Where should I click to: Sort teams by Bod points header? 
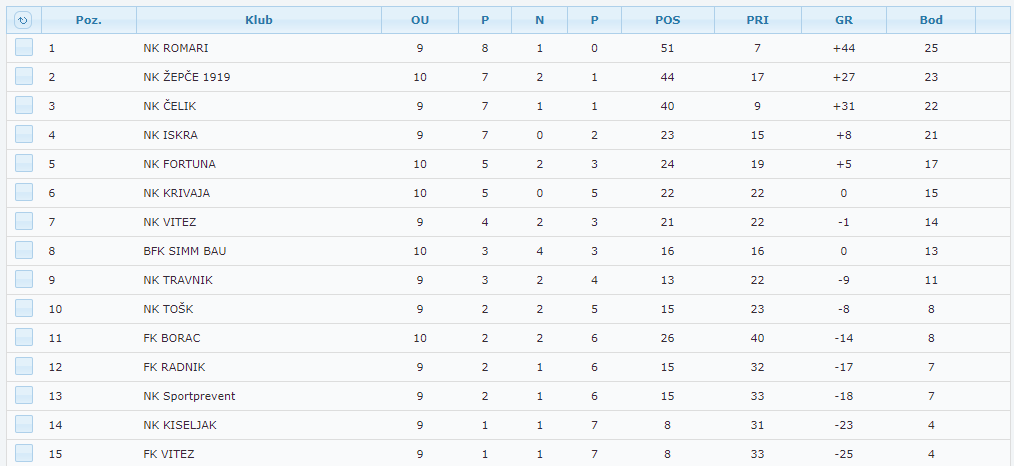coord(931,20)
